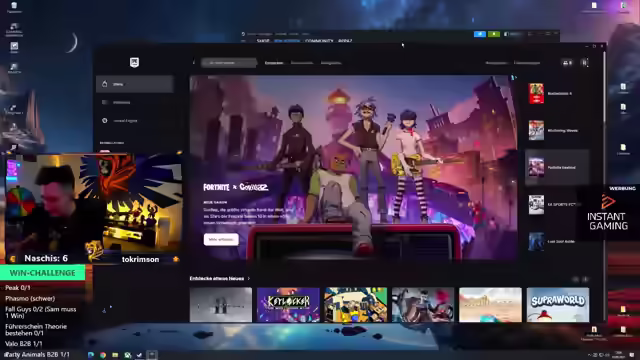Select Borderlands 4 in the featured list
This screenshot has height=360, width=640.
coord(557,93)
